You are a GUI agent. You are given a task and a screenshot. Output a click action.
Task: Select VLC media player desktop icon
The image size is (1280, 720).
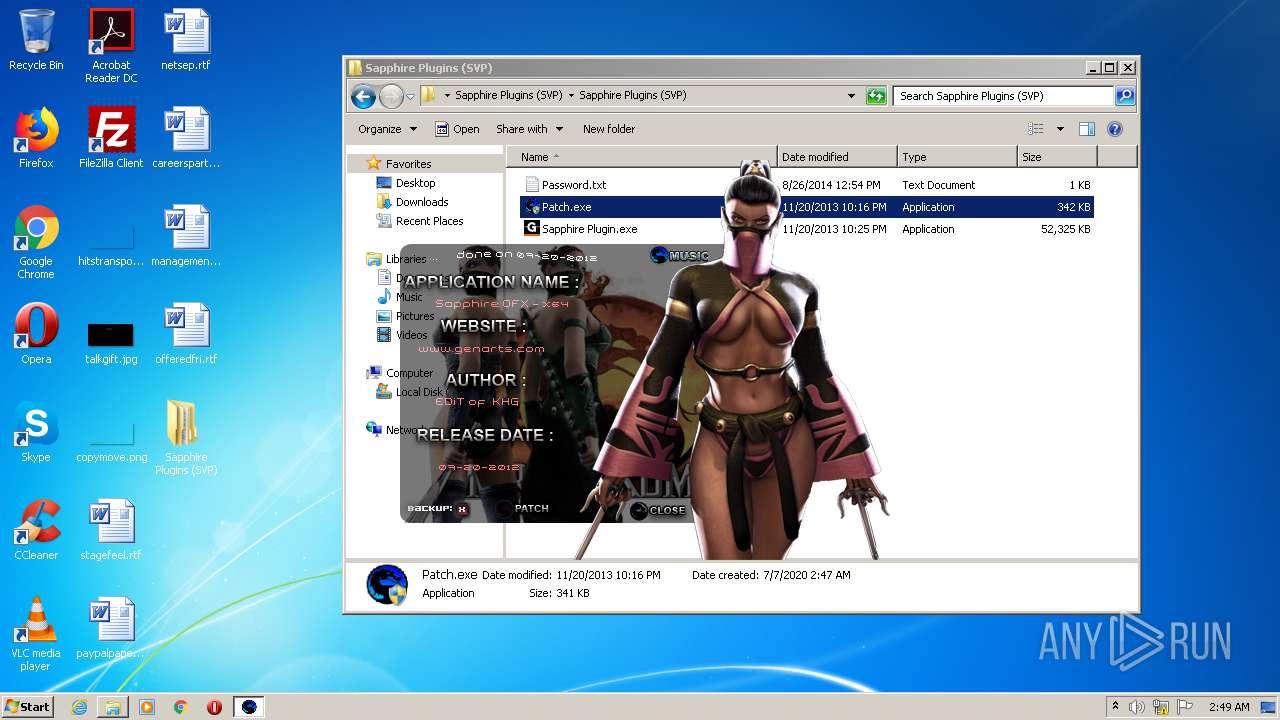(36, 634)
